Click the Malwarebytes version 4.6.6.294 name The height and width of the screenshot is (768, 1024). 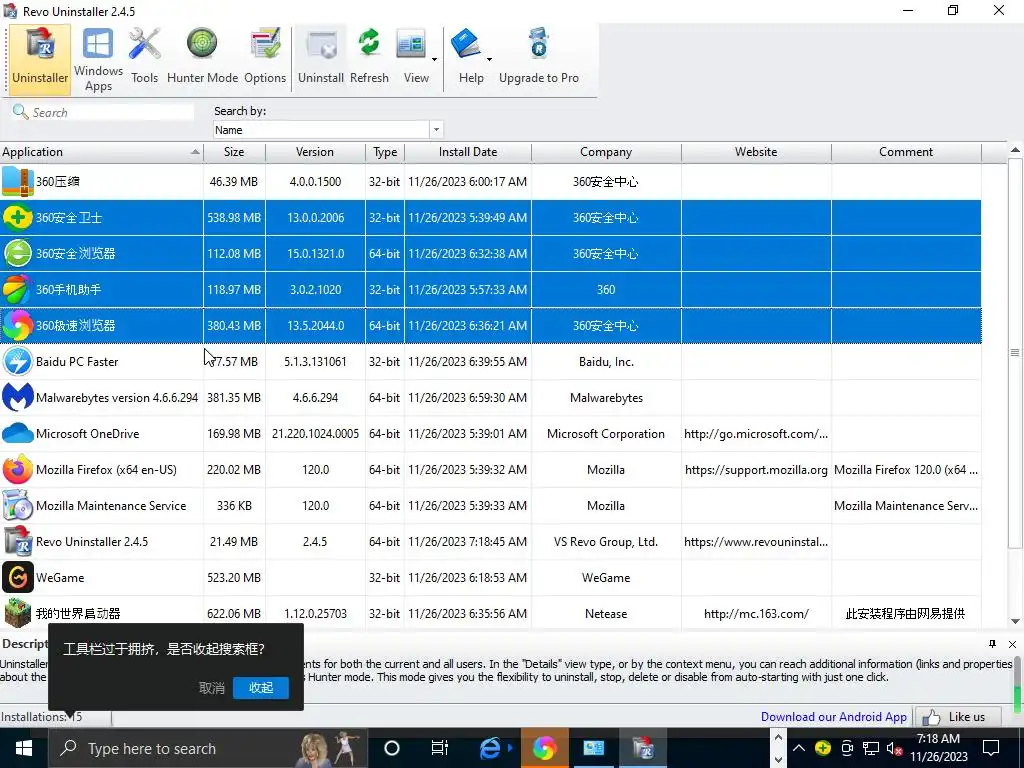click(x=117, y=398)
